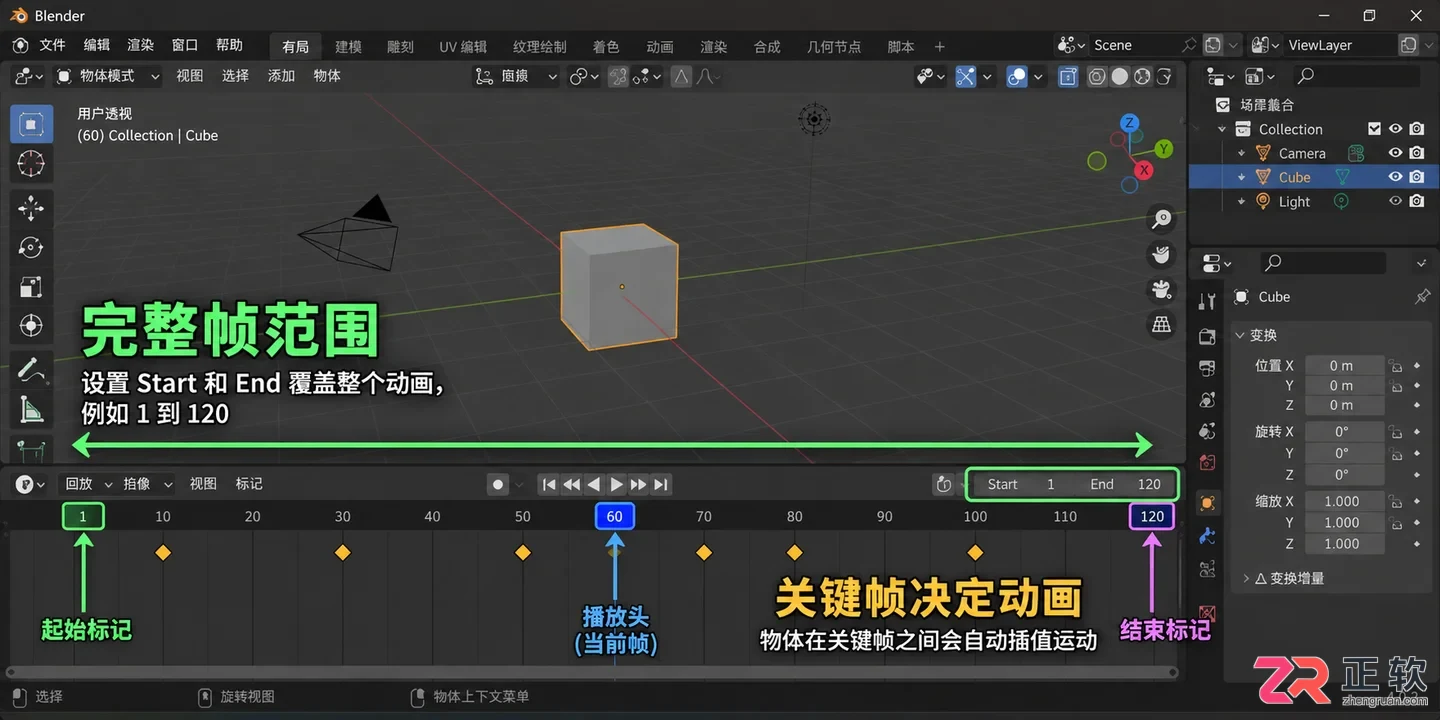
Task: Toggle camera view with the camera gizmo
Action: (1161, 289)
